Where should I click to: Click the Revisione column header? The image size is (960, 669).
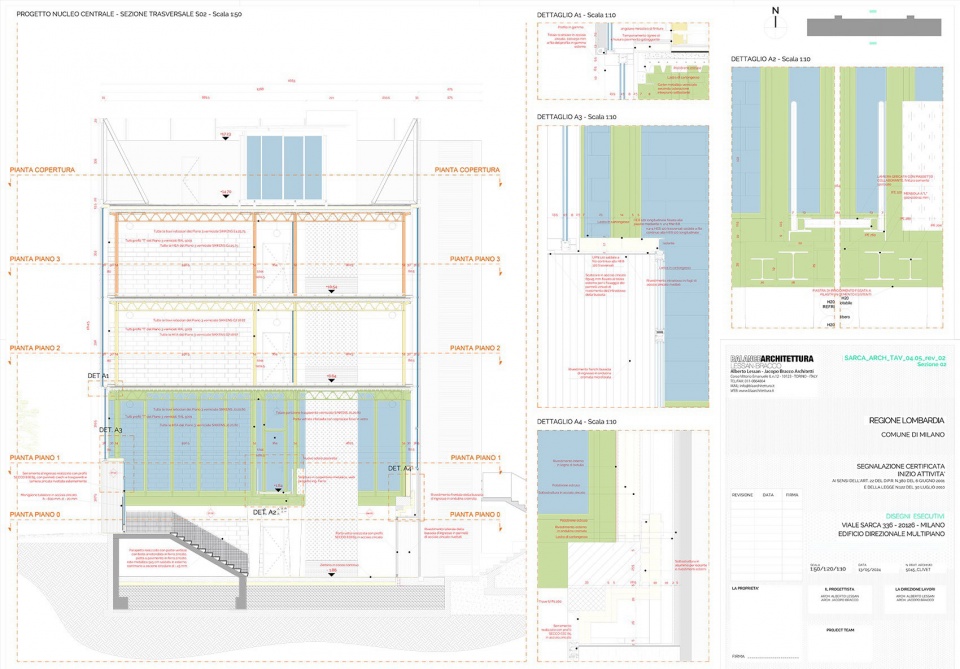point(742,494)
